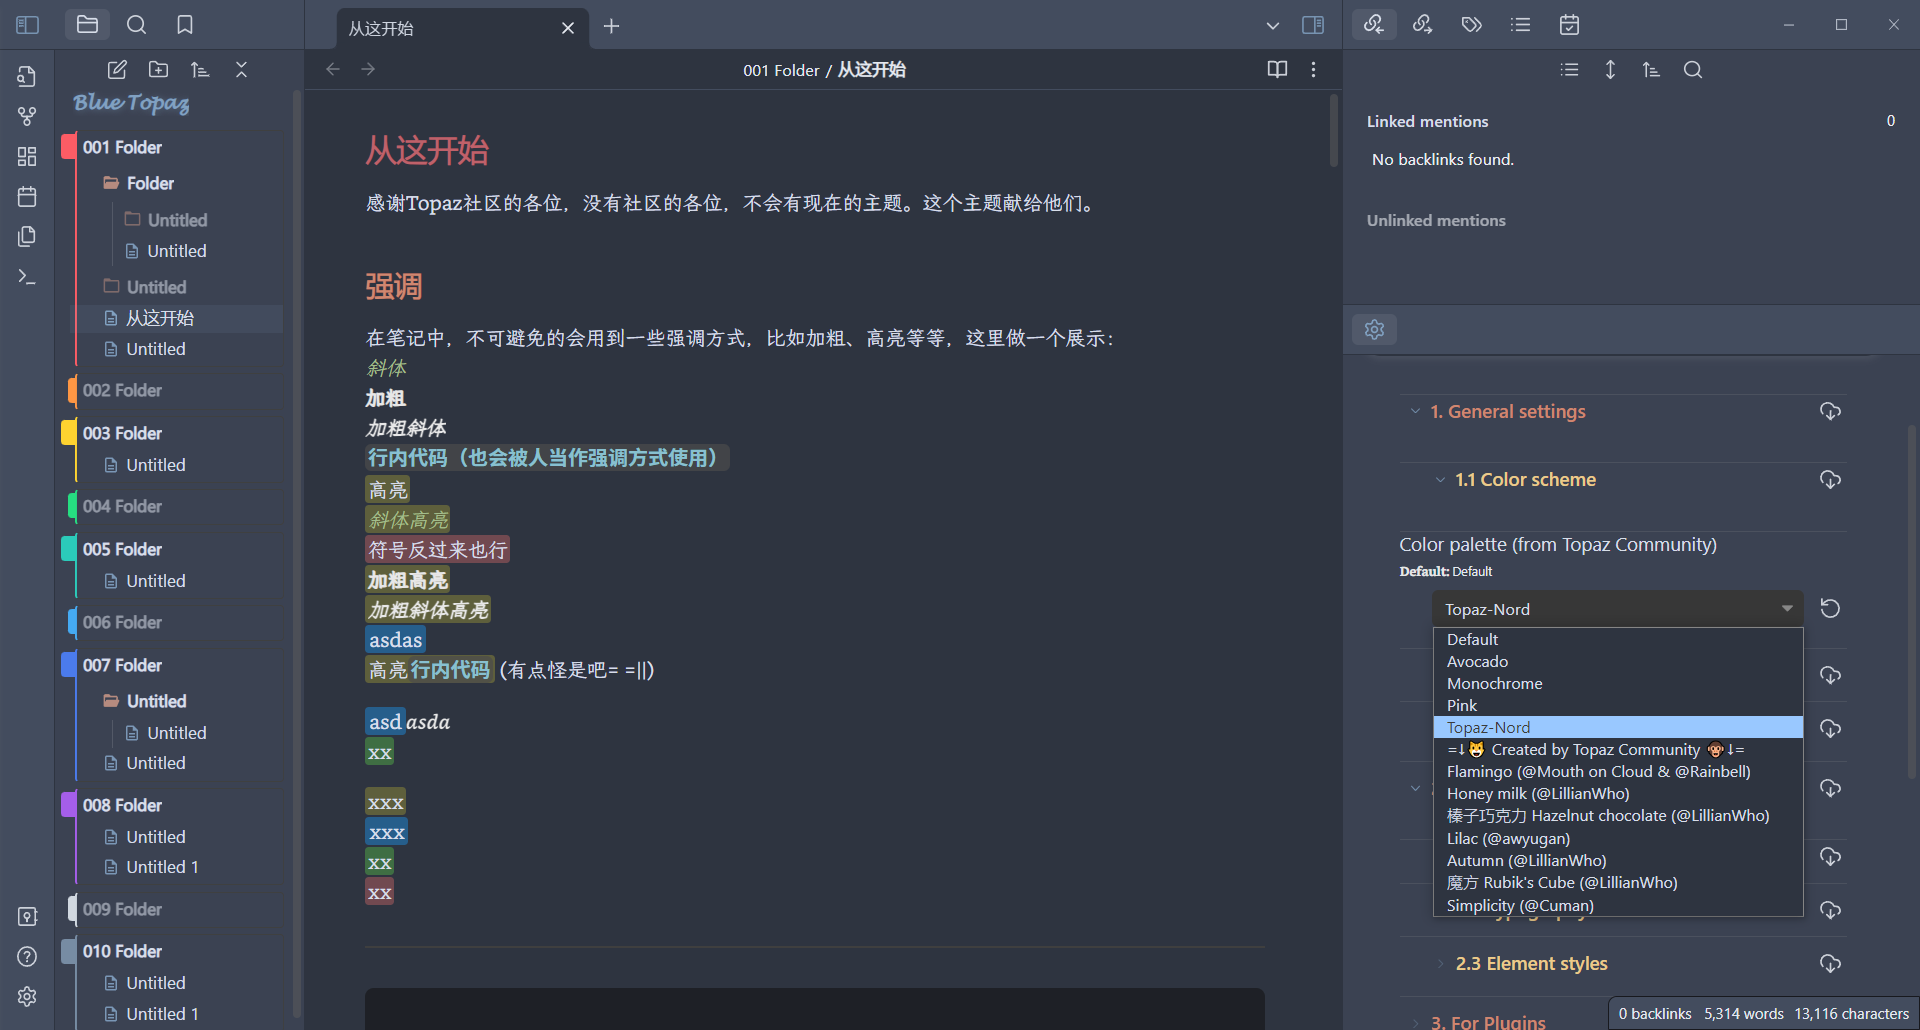1920x1030 pixels.
Task: Open graph view ribbon icon
Action: click(27, 116)
